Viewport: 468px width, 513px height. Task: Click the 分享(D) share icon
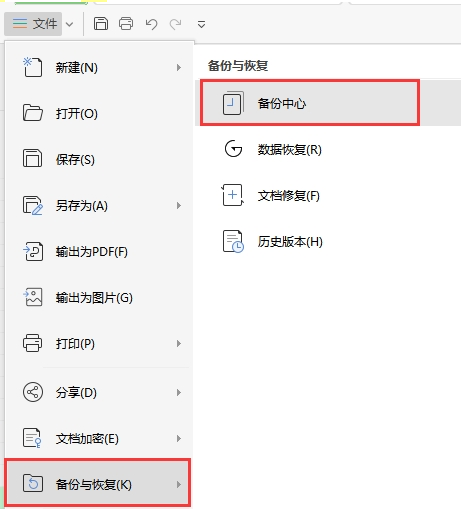coord(33,392)
